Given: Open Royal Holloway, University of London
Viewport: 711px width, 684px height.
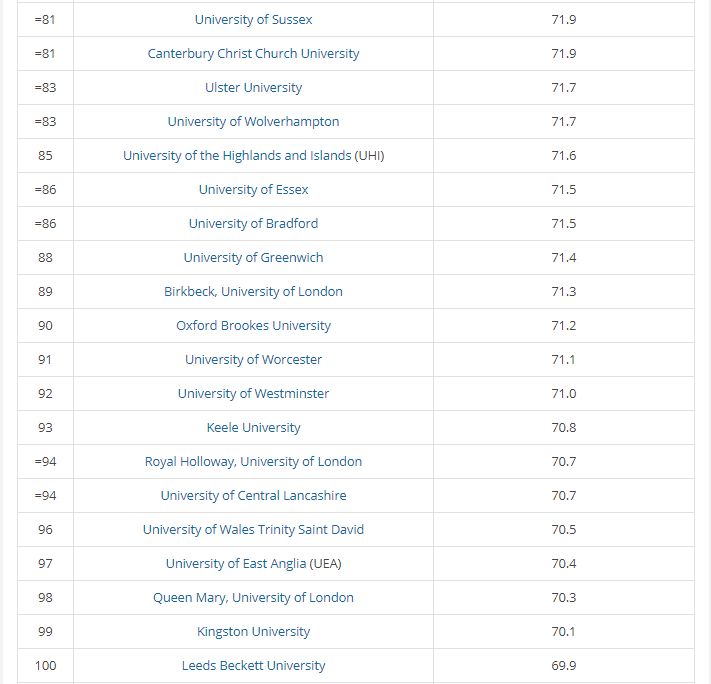Looking at the screenshot, I should [x=253, y=462].
